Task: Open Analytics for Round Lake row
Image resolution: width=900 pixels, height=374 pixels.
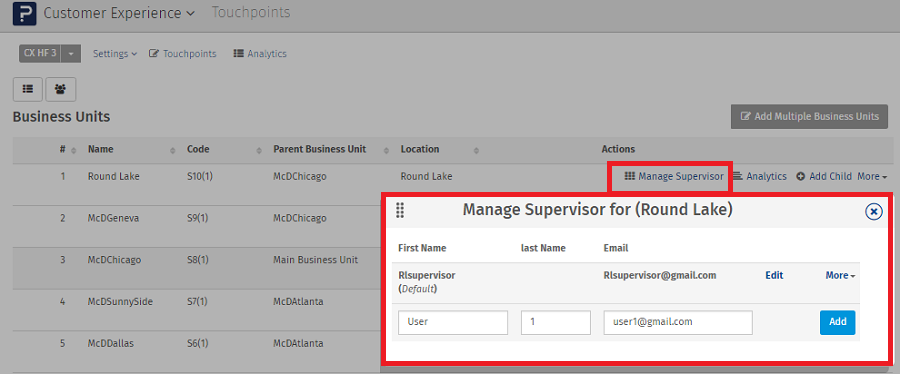Action: (x=760, y=176)
